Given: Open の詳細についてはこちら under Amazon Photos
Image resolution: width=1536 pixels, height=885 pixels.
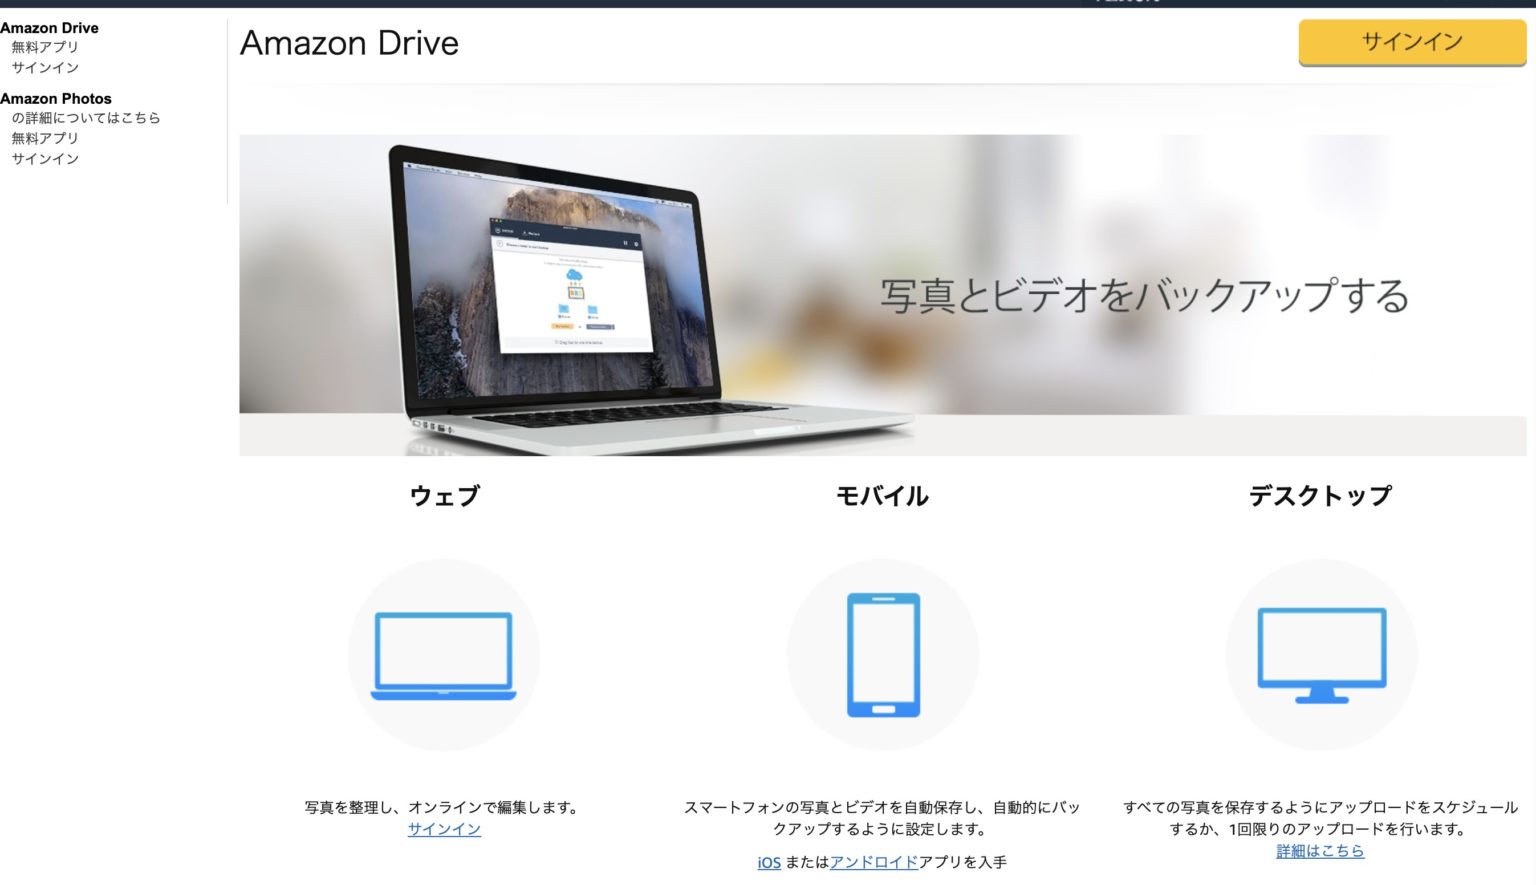Looking at the screenshot, I should coord(86,117).
